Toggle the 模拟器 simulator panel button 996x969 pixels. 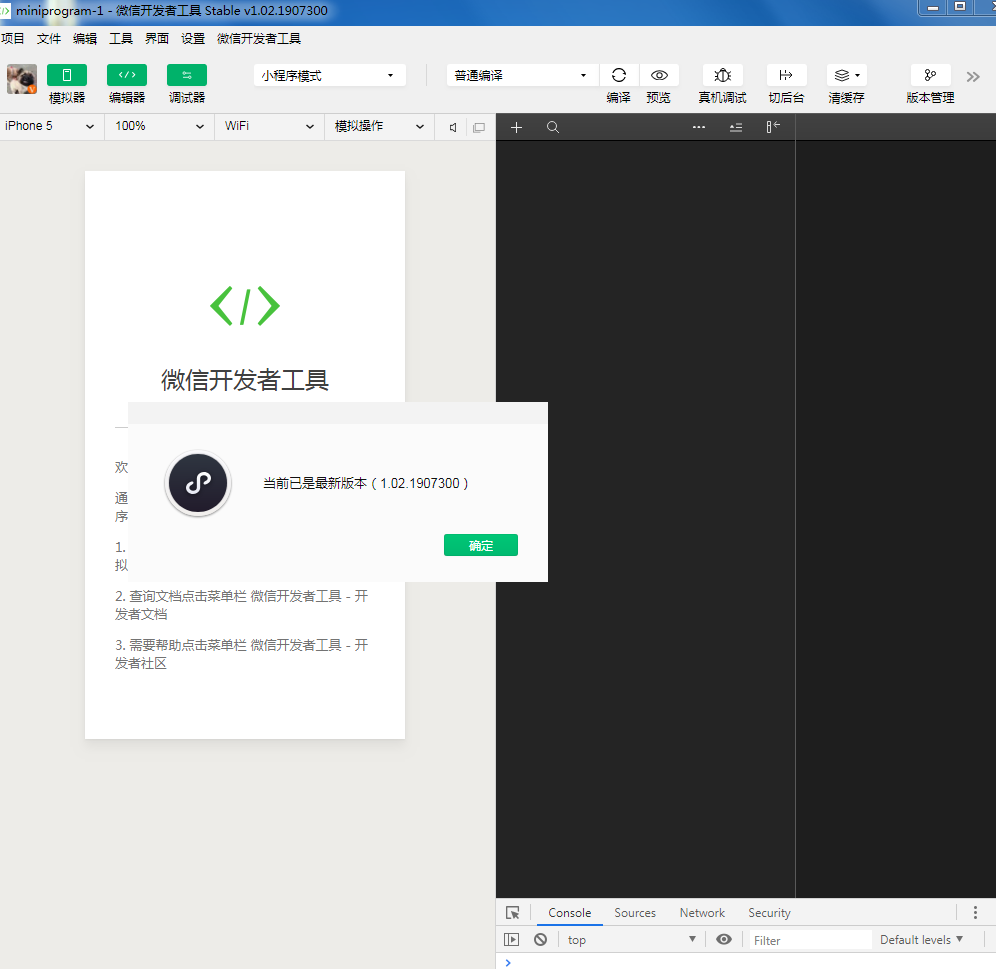tap(67, 75)
